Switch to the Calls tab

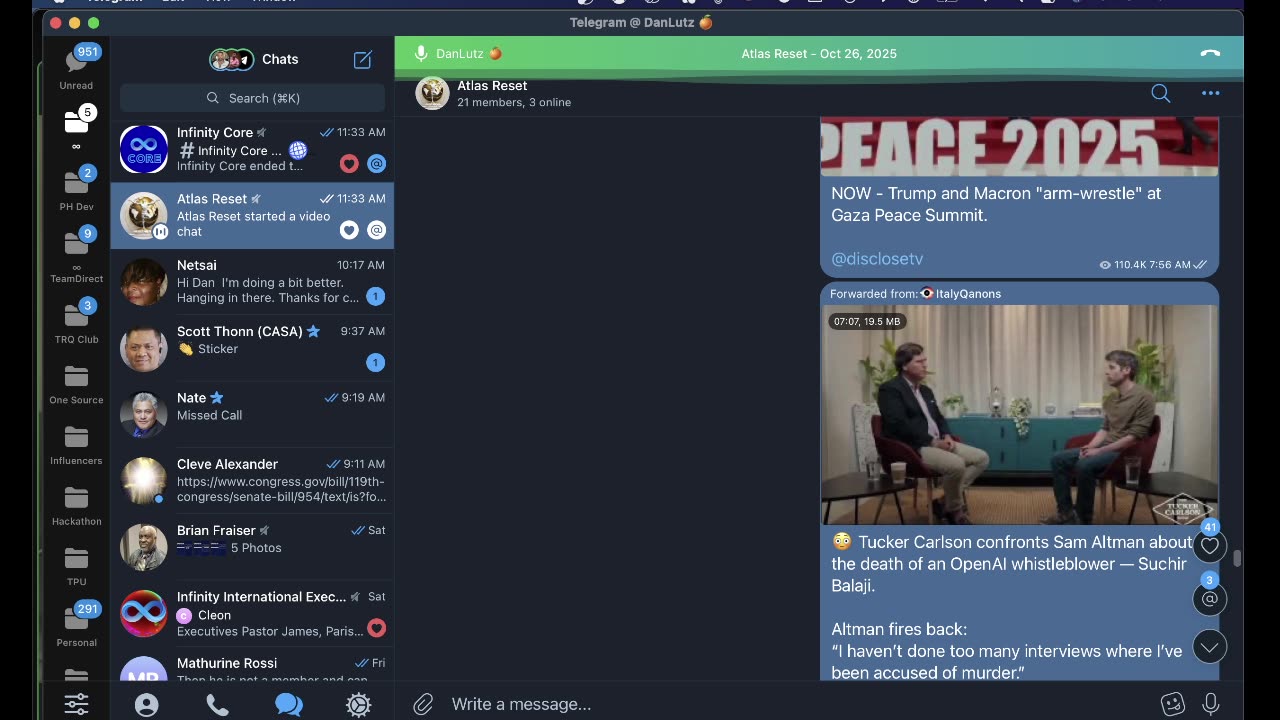(x=217, y=705)
